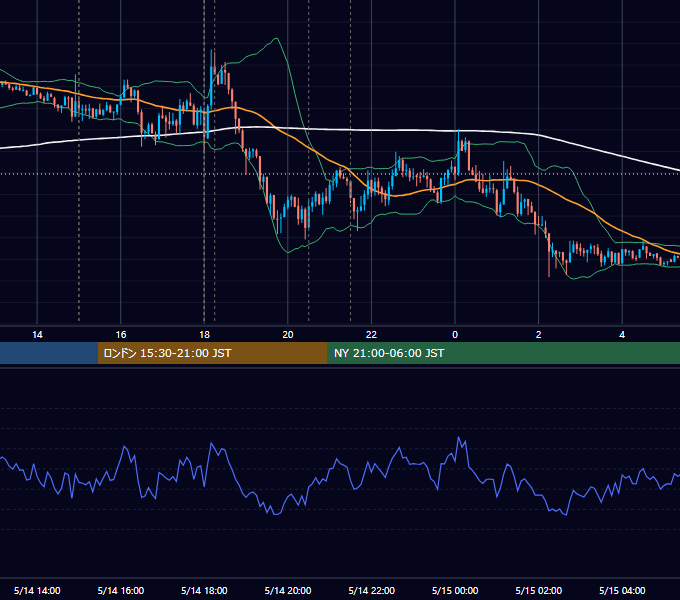Click the 5/14 22:00 time label
Viewport: 680px width, 600px height.
(372, 590)
